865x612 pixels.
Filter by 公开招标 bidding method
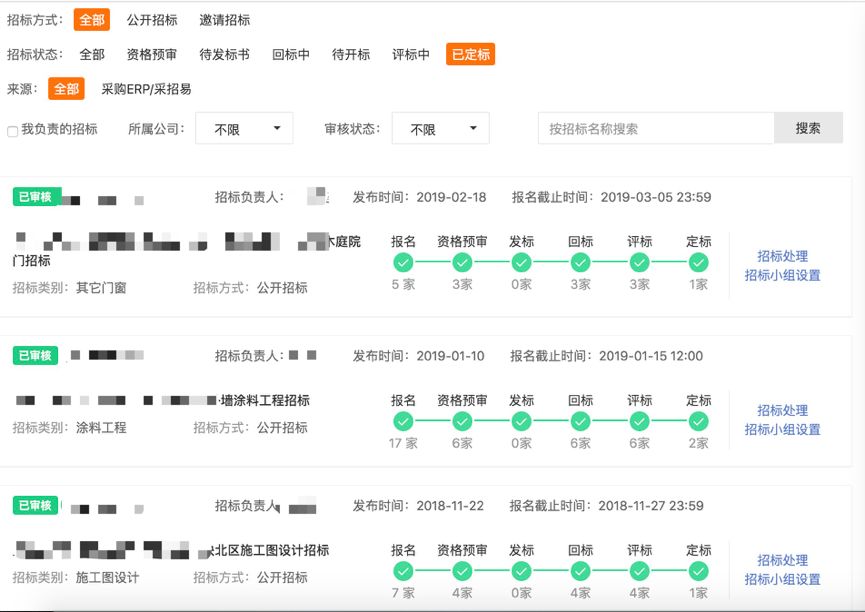[152, 20]
